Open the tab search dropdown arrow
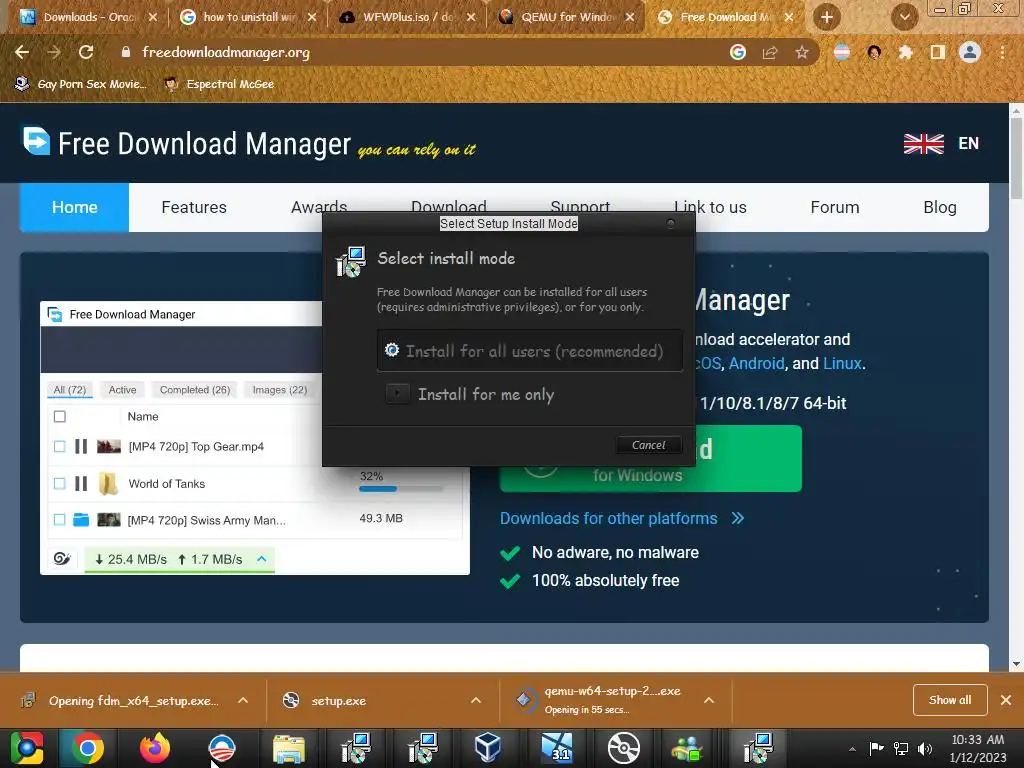This screenshot has width=1024, height=768. (904, 17)
